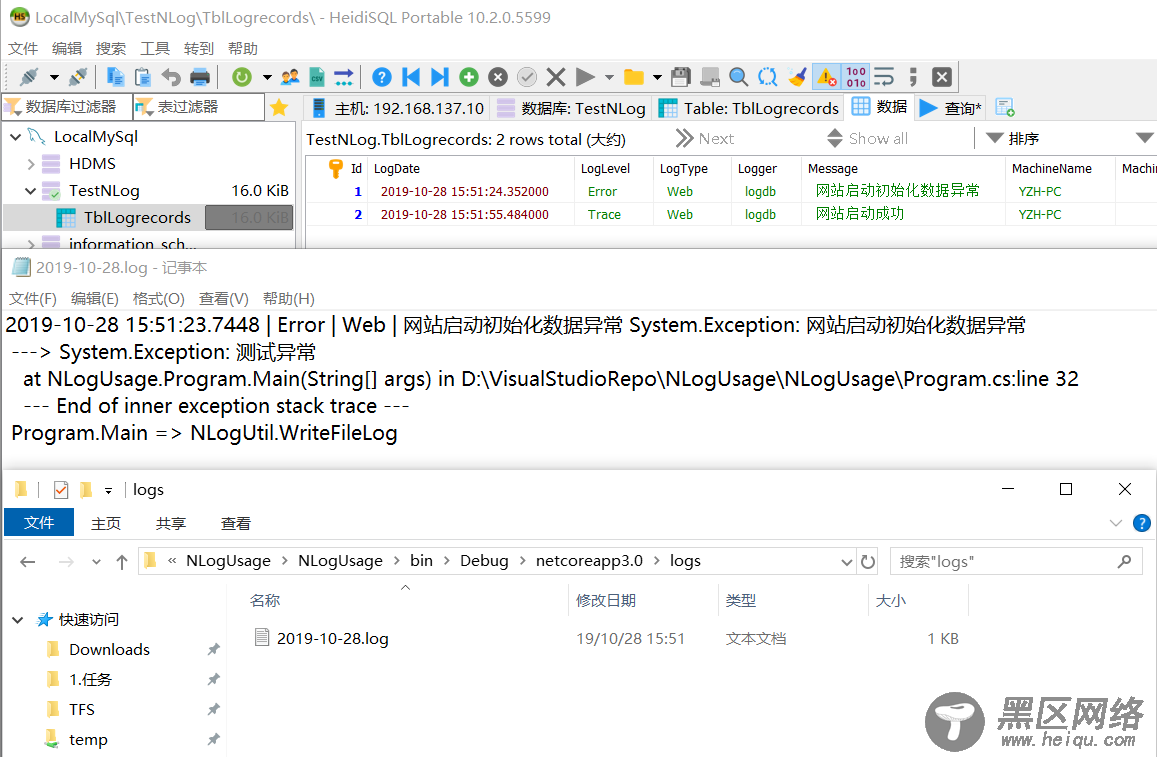Image resolution: width=1157 pixels, height=757 pixels.
Task: Click the LogDate column header
Action: pyautogui.click(x=397, y=168)
